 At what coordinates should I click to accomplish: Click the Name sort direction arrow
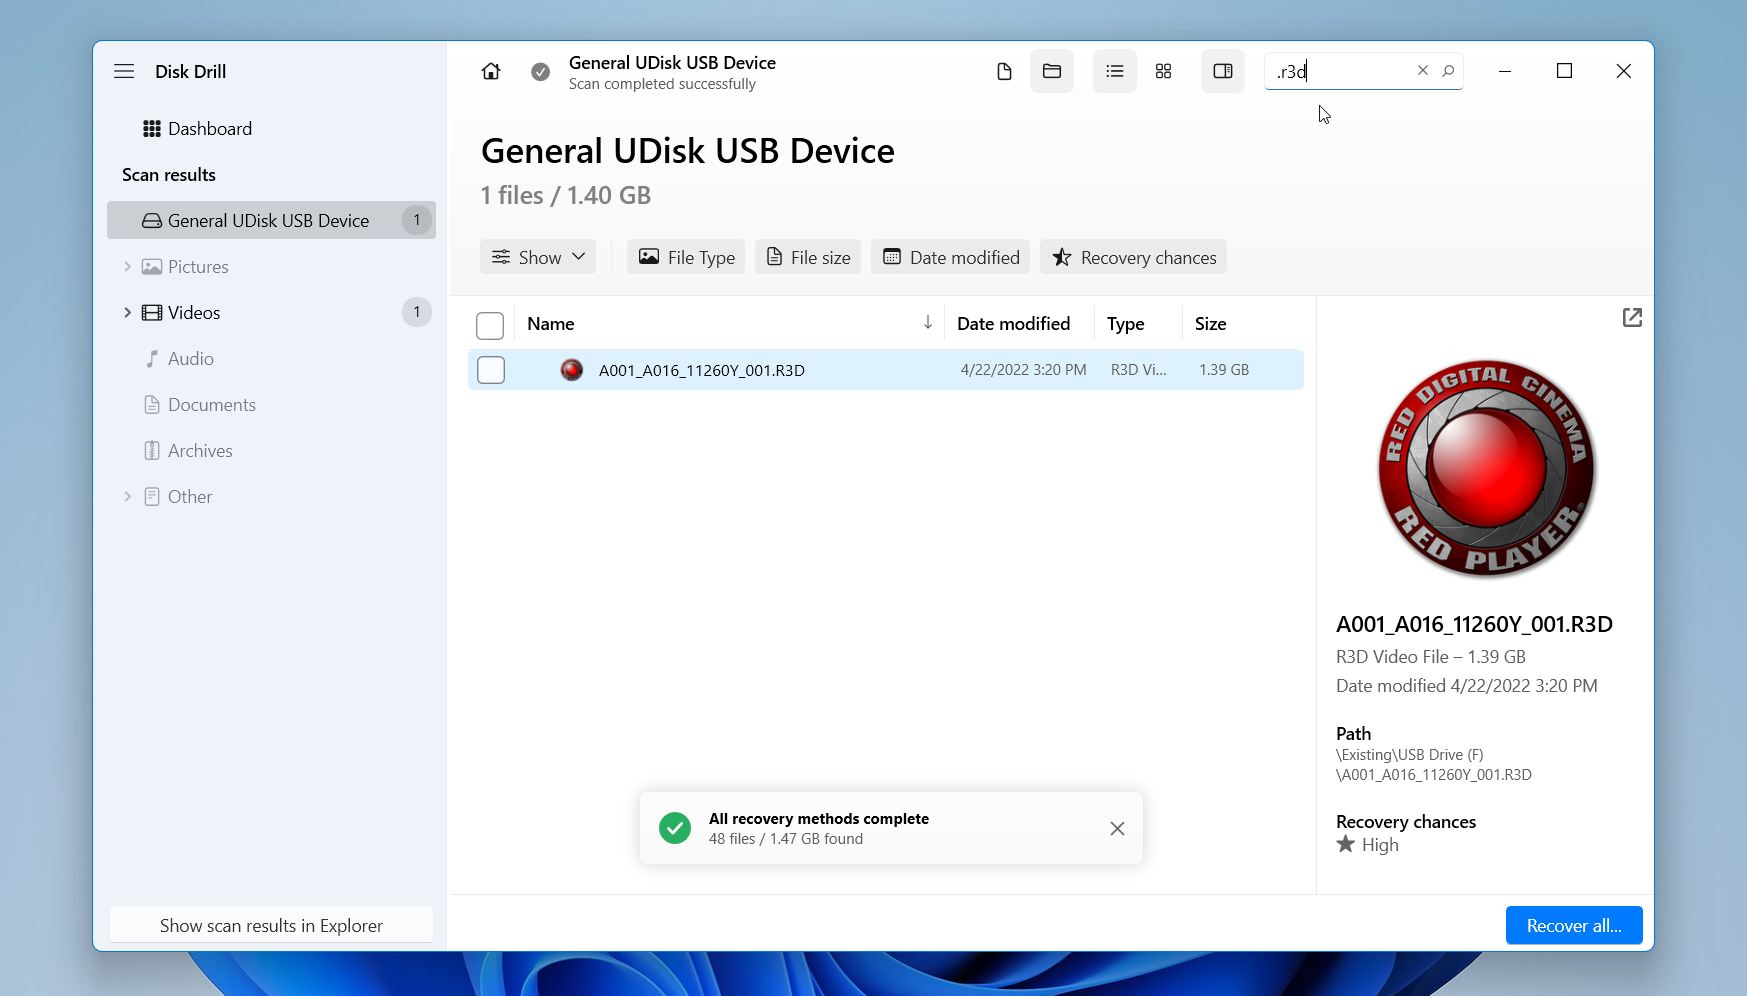click(927, 322)
